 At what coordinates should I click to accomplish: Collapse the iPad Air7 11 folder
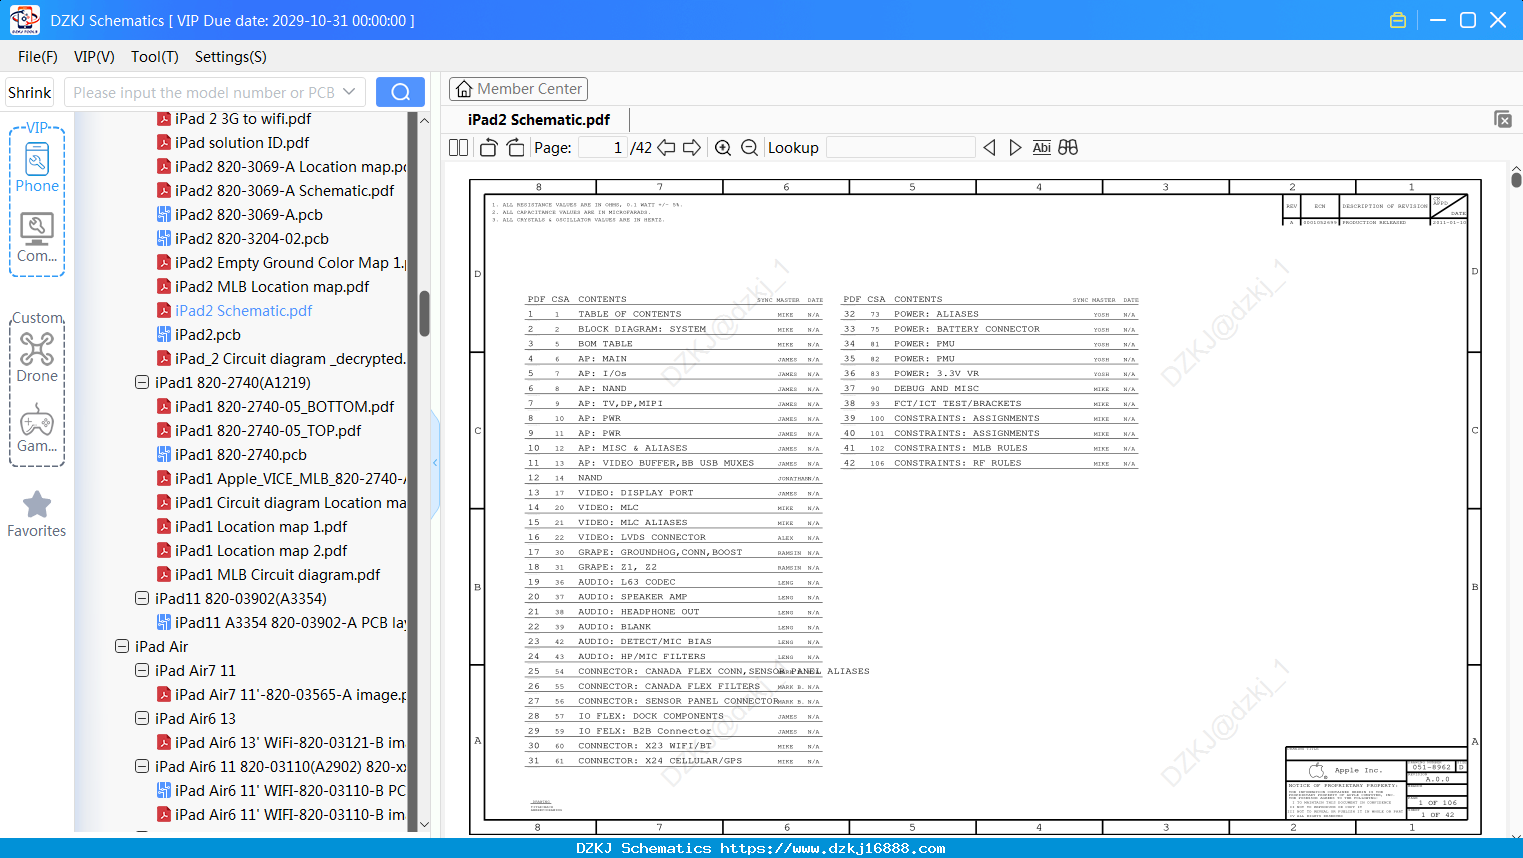142,671
